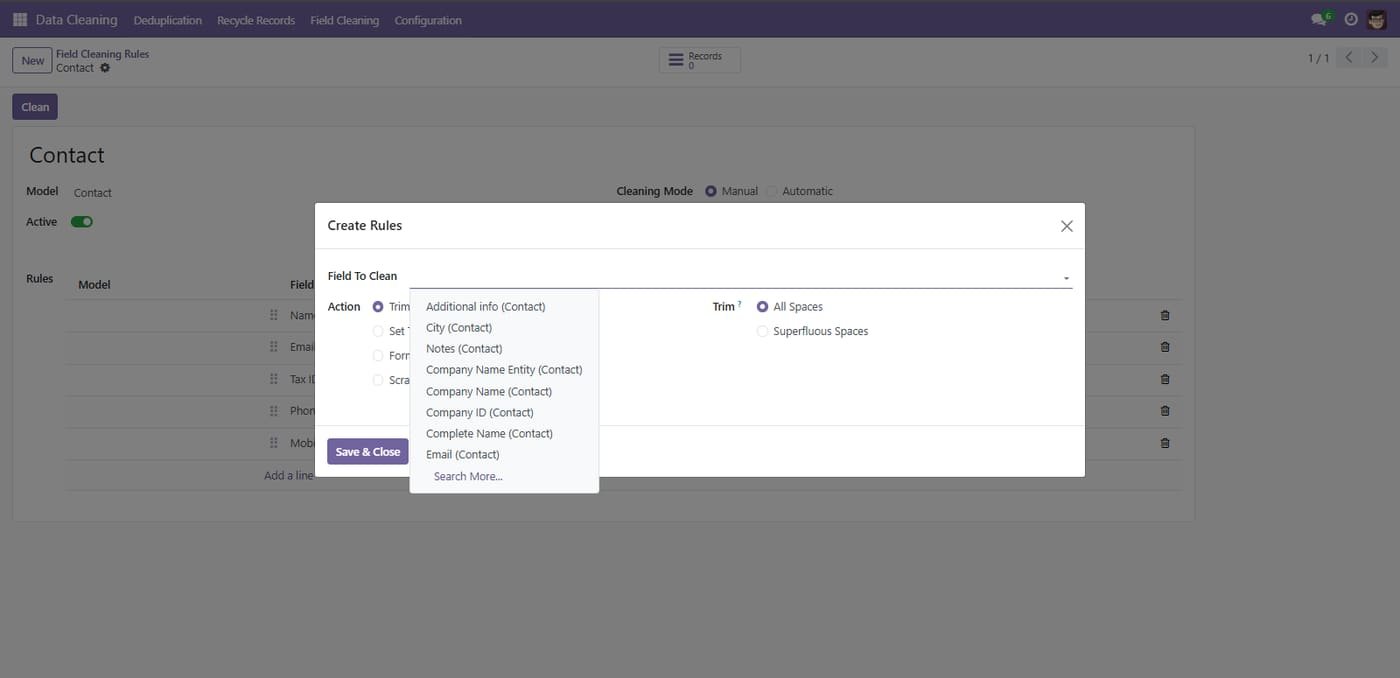Open the conversations chat icon
Image resolution: width=1400 pixels, height=678 pixels.
[x=1321, y=19]
